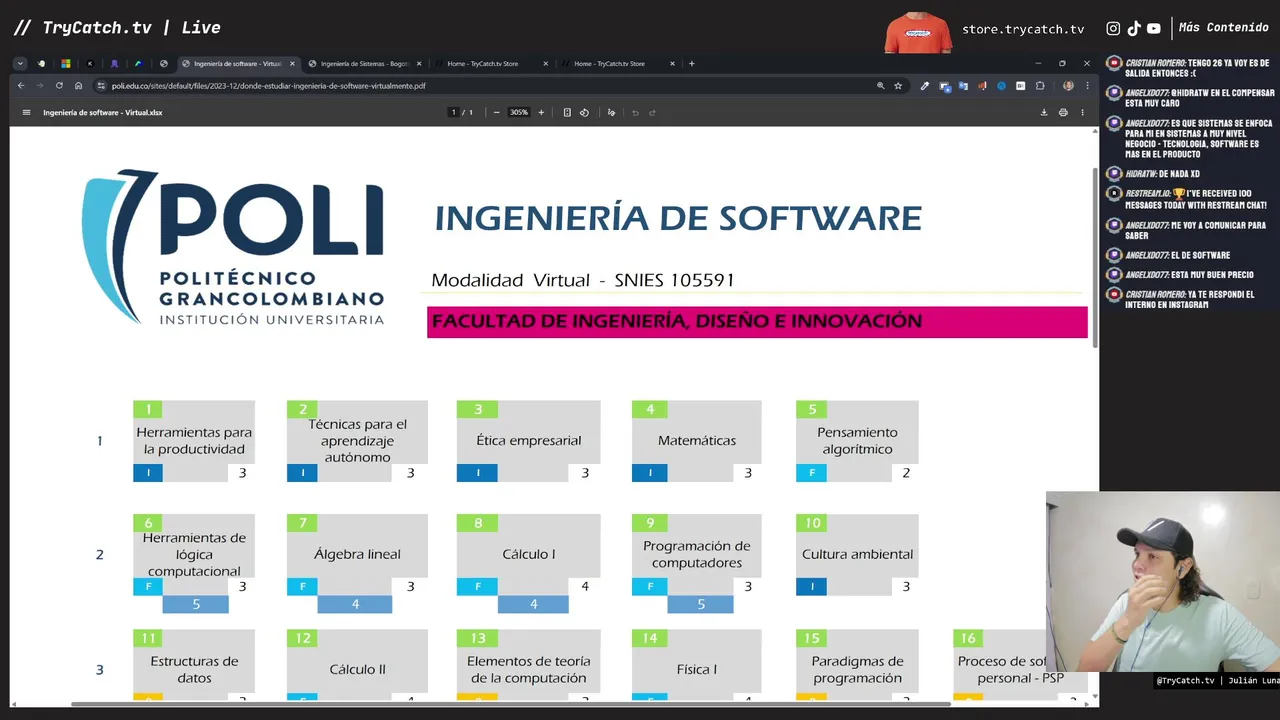
Task: Switch to second Home - TryCatch.tv Store tab
Action: [x=617, y=63]
